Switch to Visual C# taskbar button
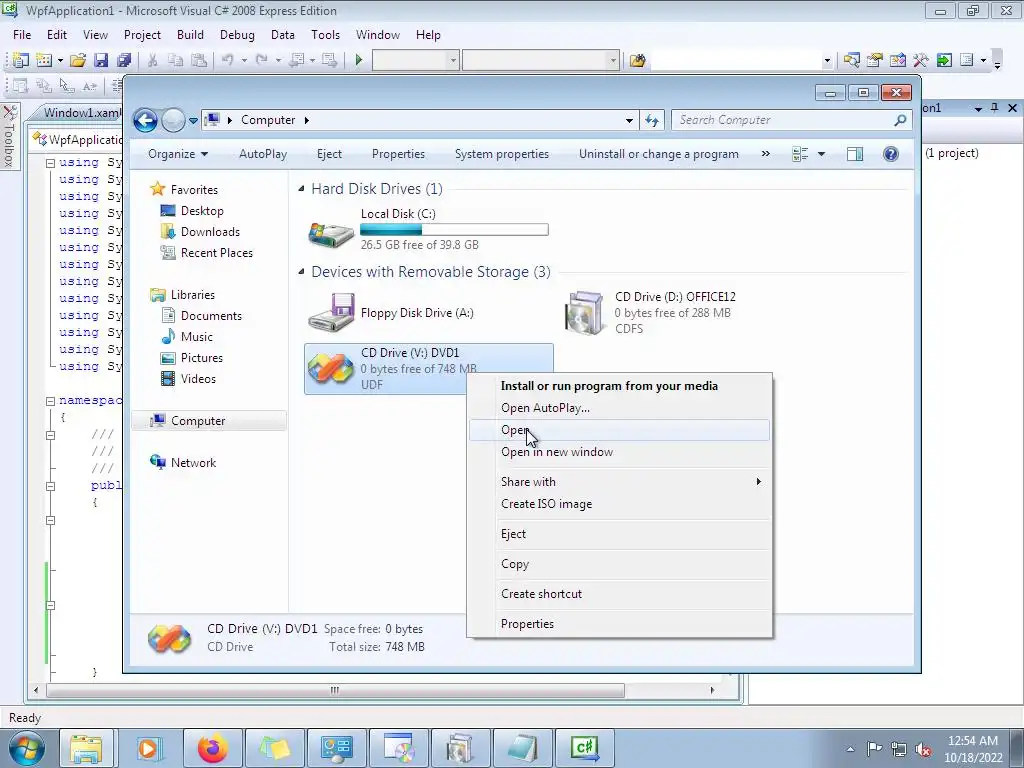 pos(584,748)
